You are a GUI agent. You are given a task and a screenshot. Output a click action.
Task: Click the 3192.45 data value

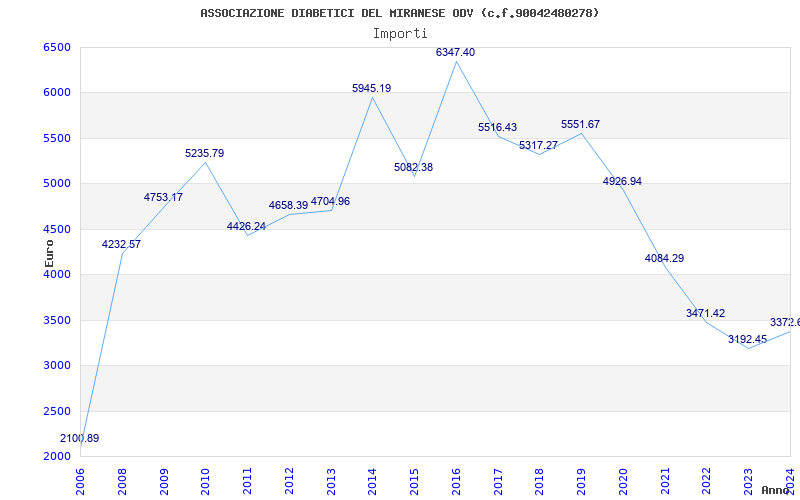747,339
